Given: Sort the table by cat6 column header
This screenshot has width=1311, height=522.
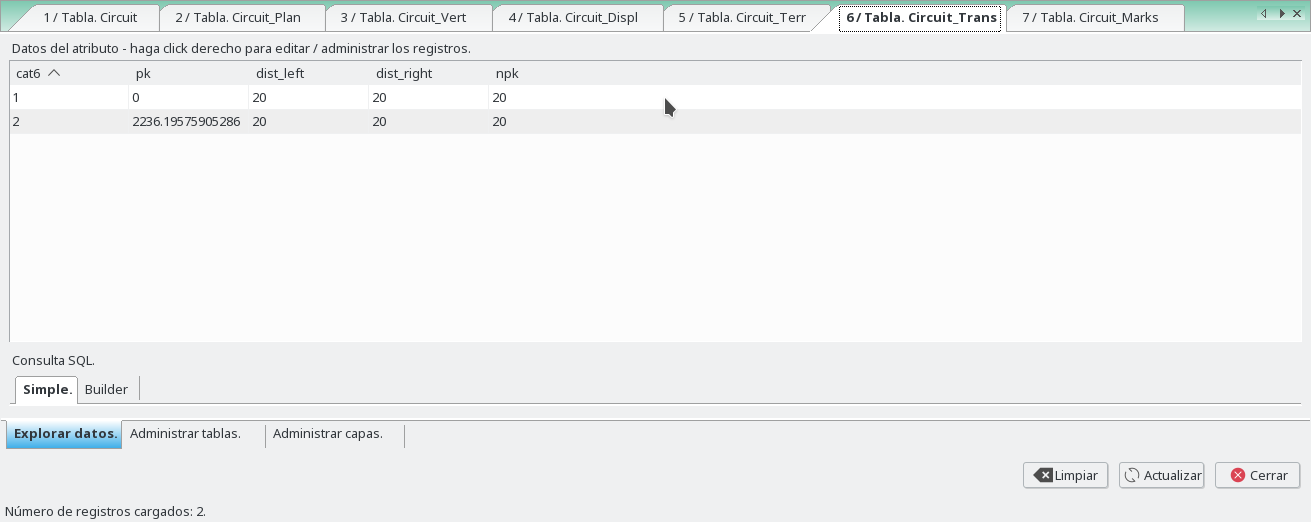Looking at the screenshot, I should point(38,73).
